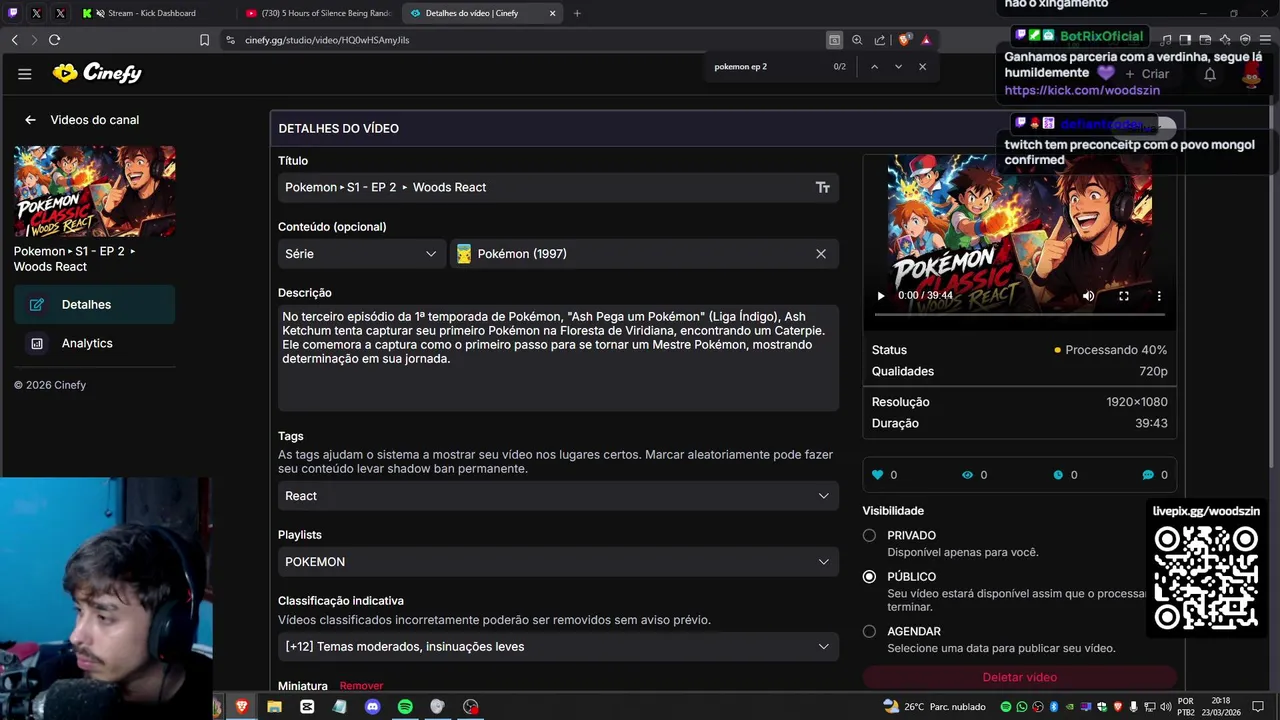
Task: Seek on the video preview progress bar
Action: click(1019, 314)
